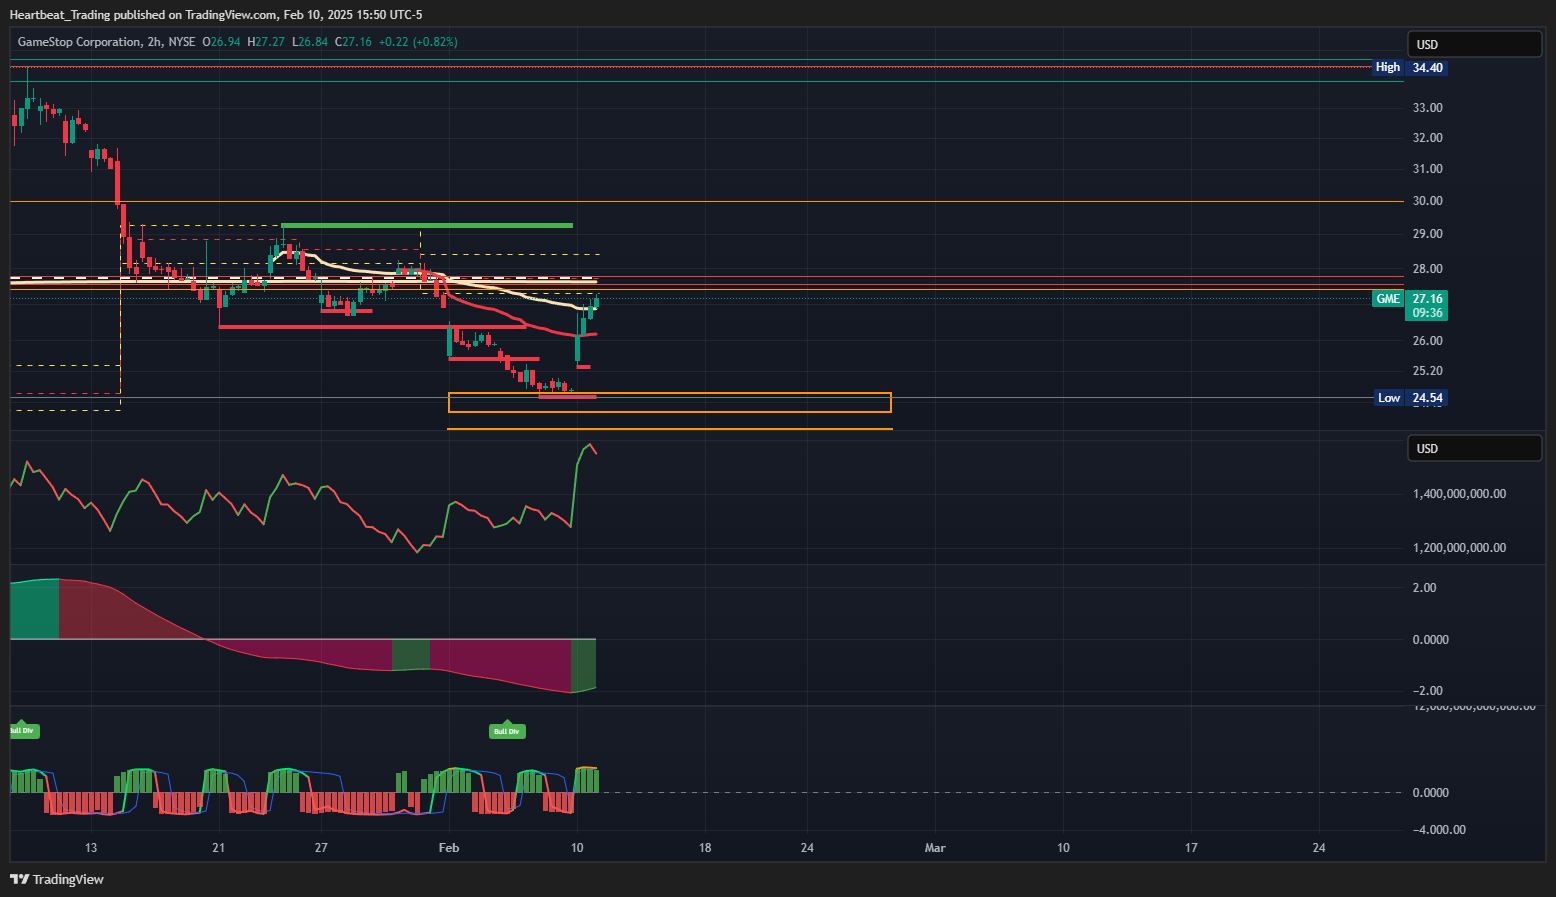The image size is (1556, 897).
Task: Open the USD currency selector above the 33.00 price label
Action: click(x=1475, y=44)
